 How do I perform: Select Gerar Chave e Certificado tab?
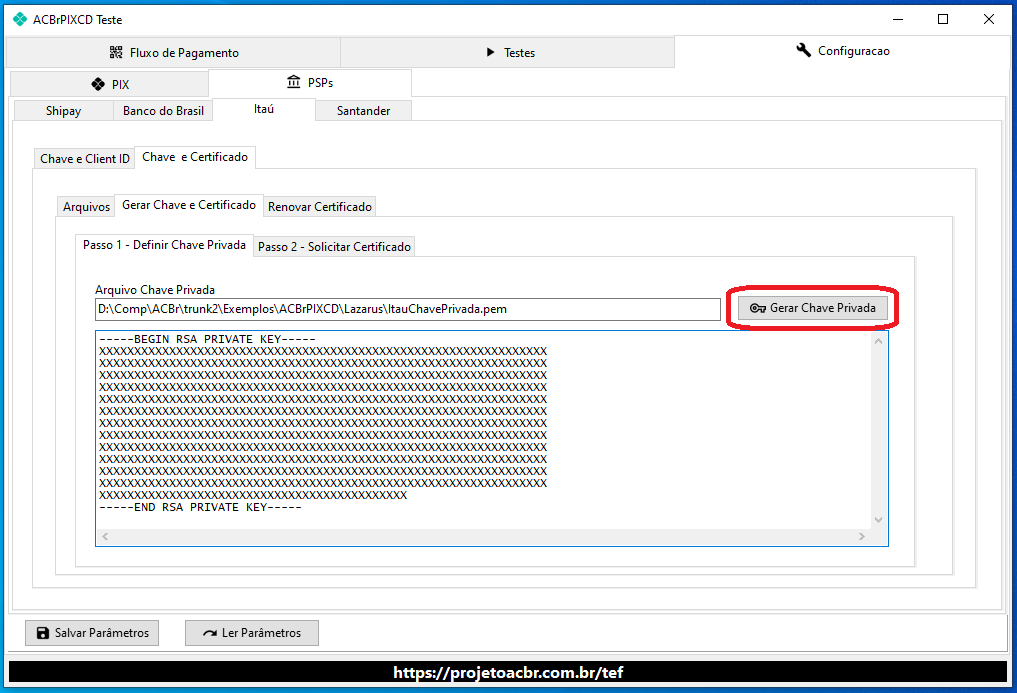pyautogui.click(x=189, y=205)
